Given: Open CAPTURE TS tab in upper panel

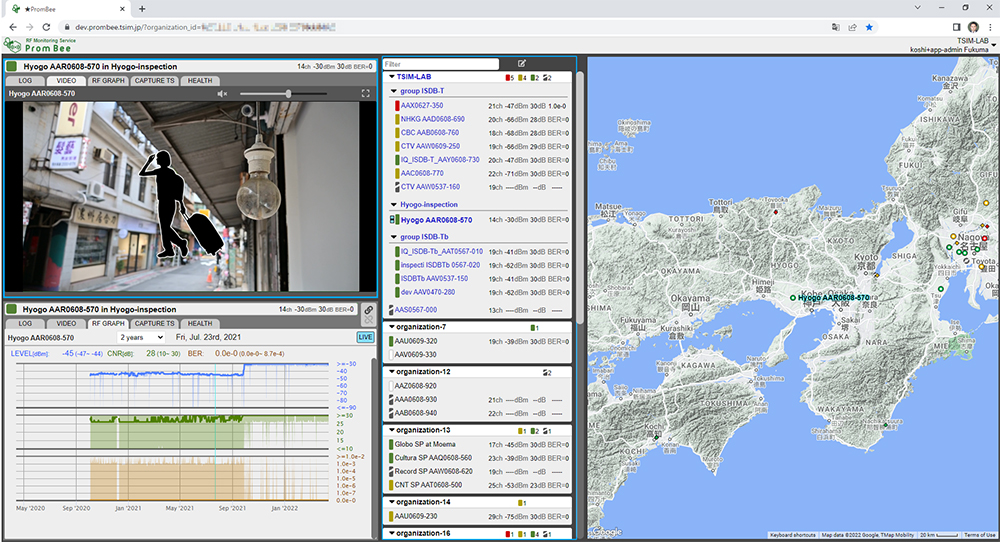Looking at the screenshot, I should tap(154, 81).
